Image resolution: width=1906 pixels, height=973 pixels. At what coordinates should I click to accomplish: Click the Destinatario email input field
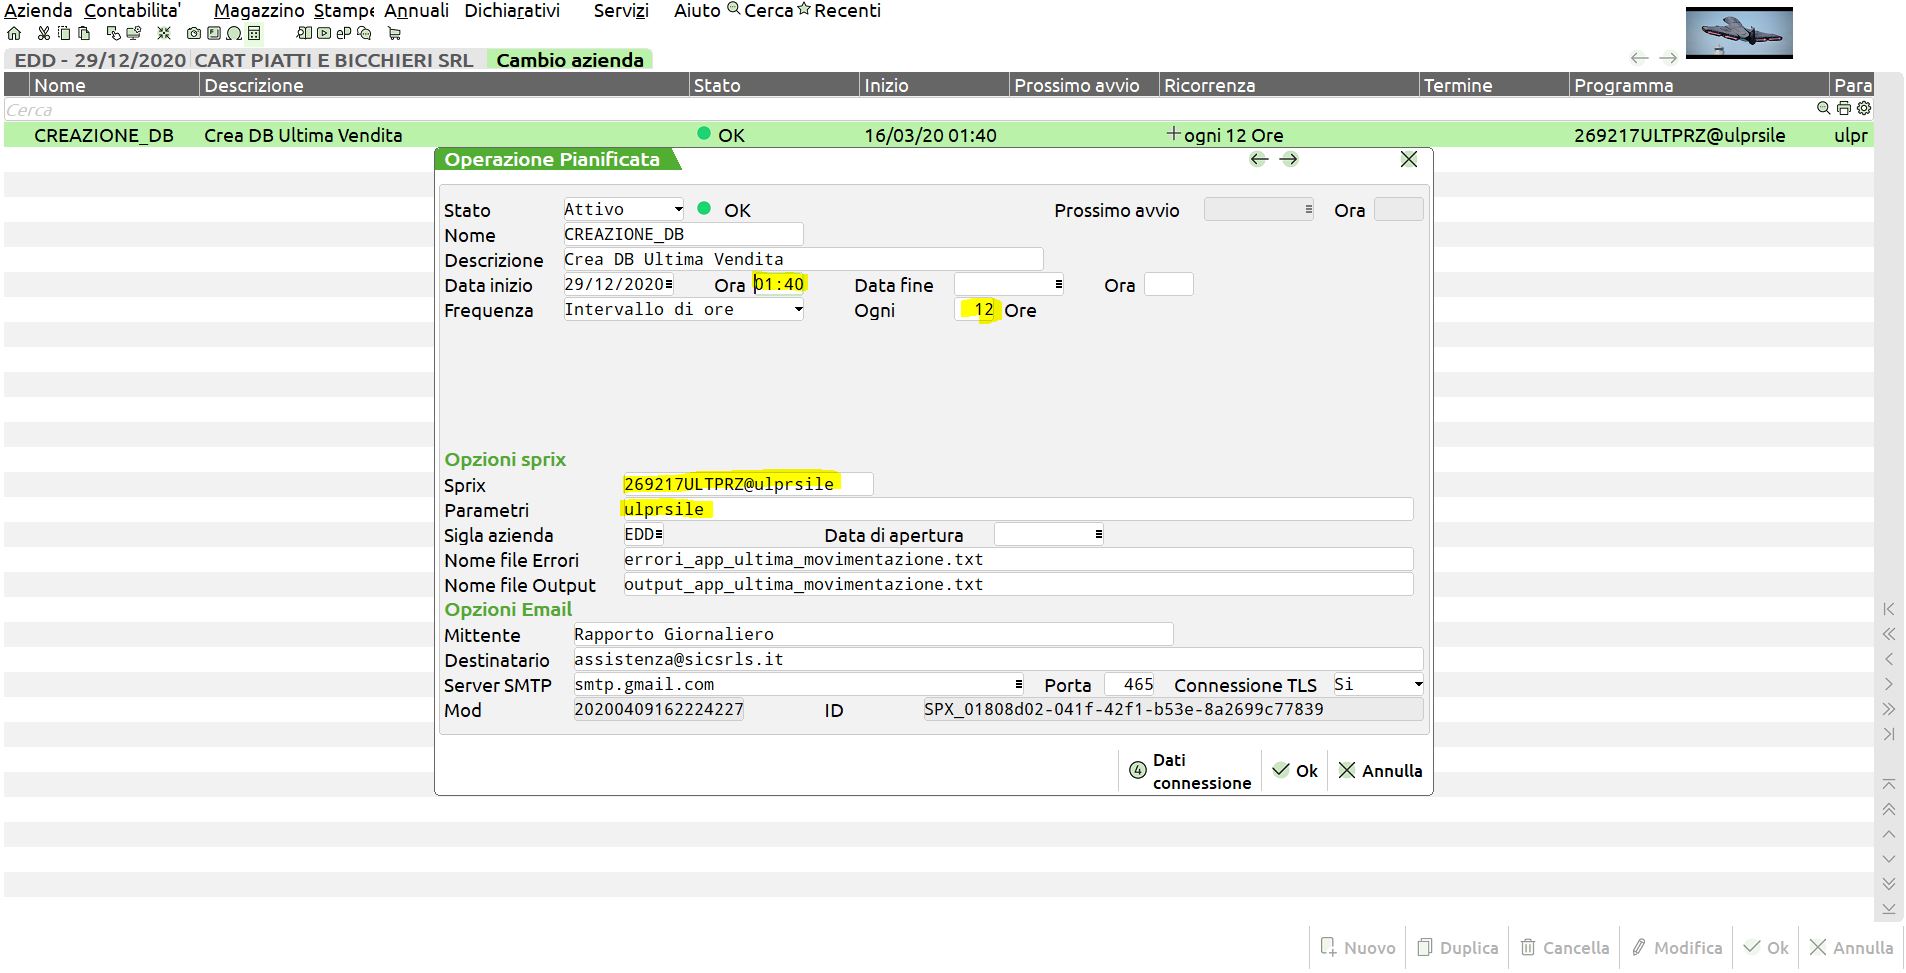tap(997, 660)
